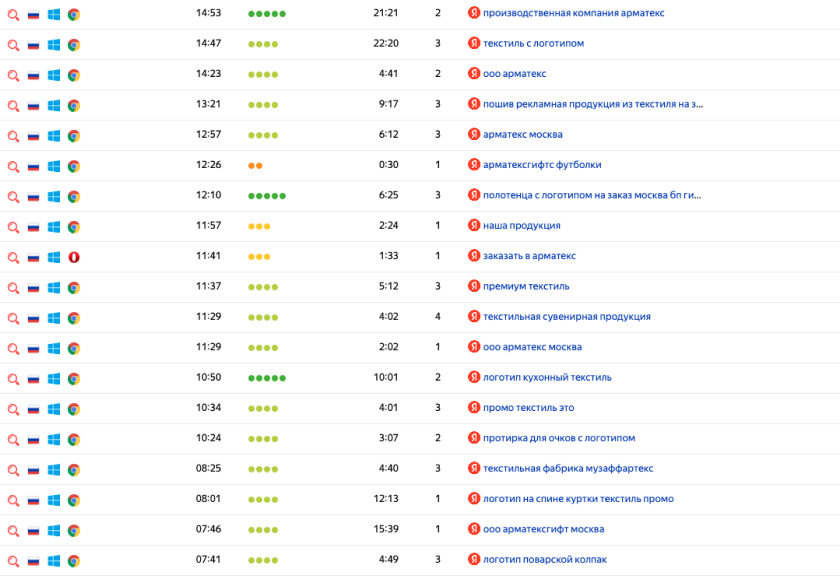Click the Windows OS icon in 10:50 row
Screen dimensions: 840x580
[54, 379]
